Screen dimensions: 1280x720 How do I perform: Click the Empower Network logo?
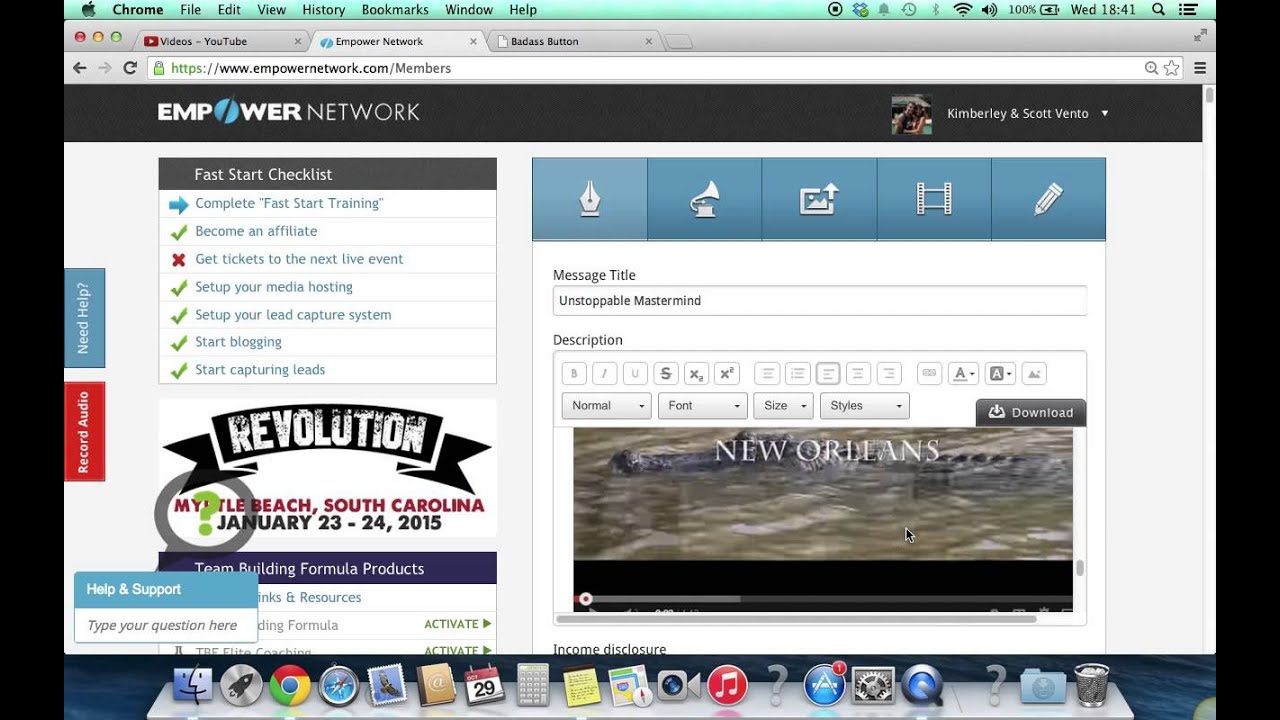click(289, 112)
